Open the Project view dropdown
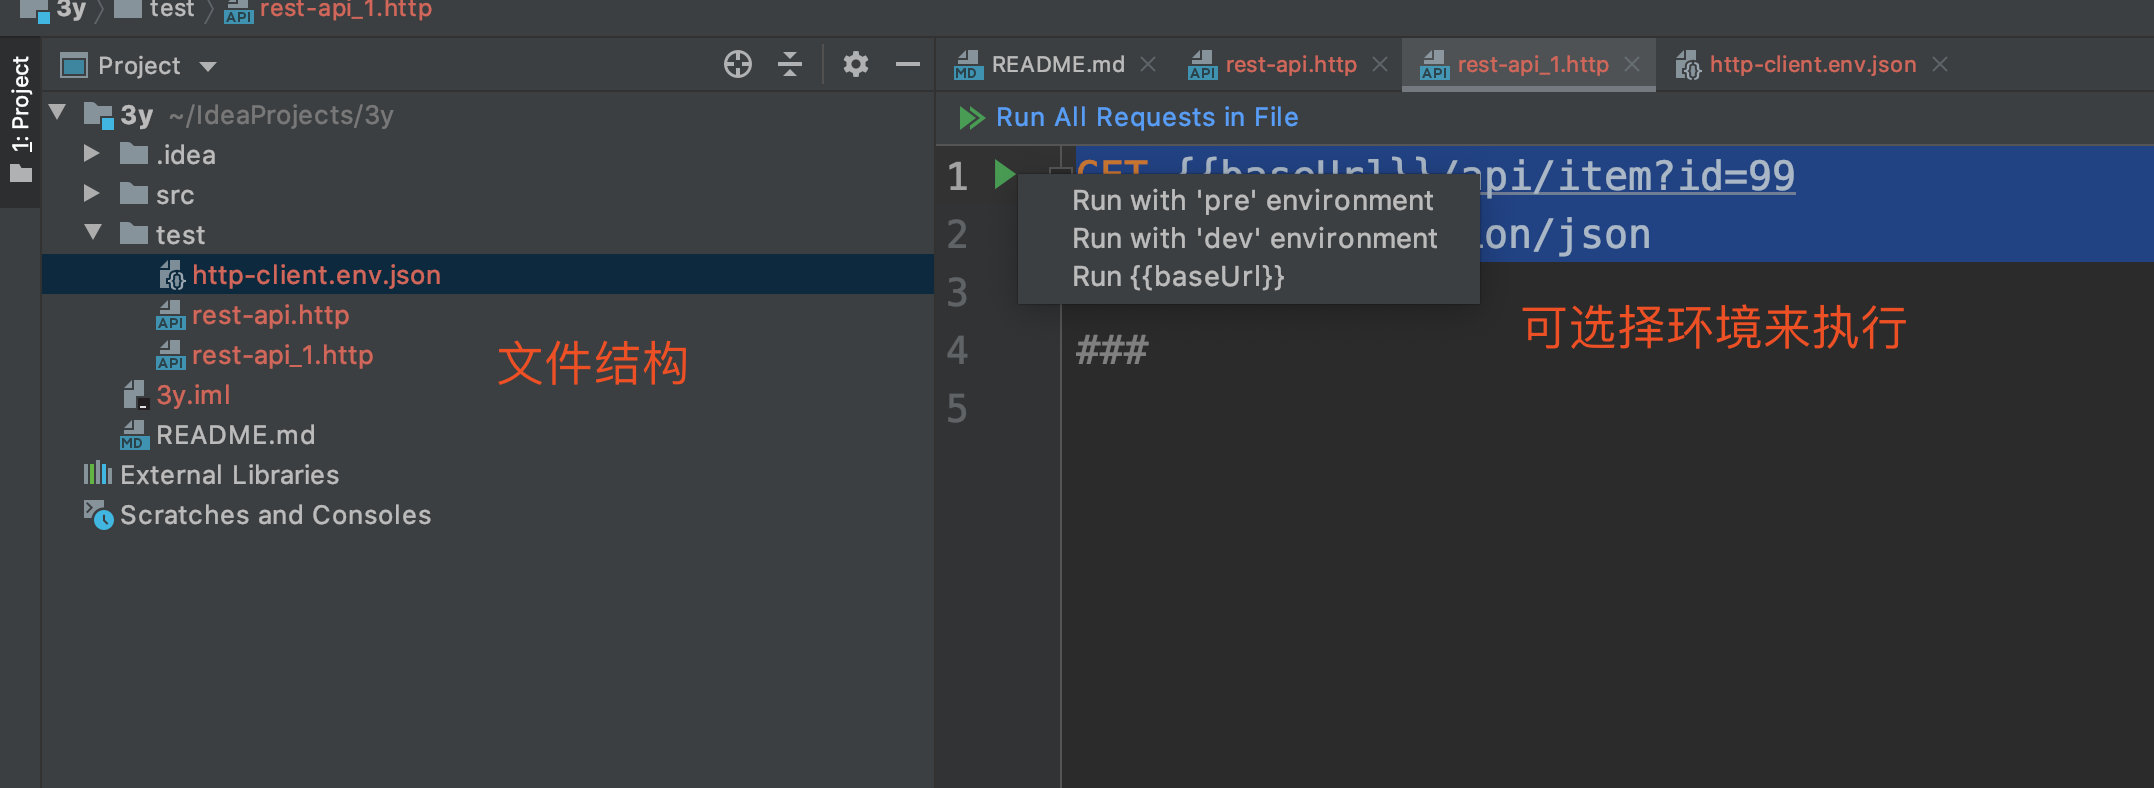 [x=208, y=67]
